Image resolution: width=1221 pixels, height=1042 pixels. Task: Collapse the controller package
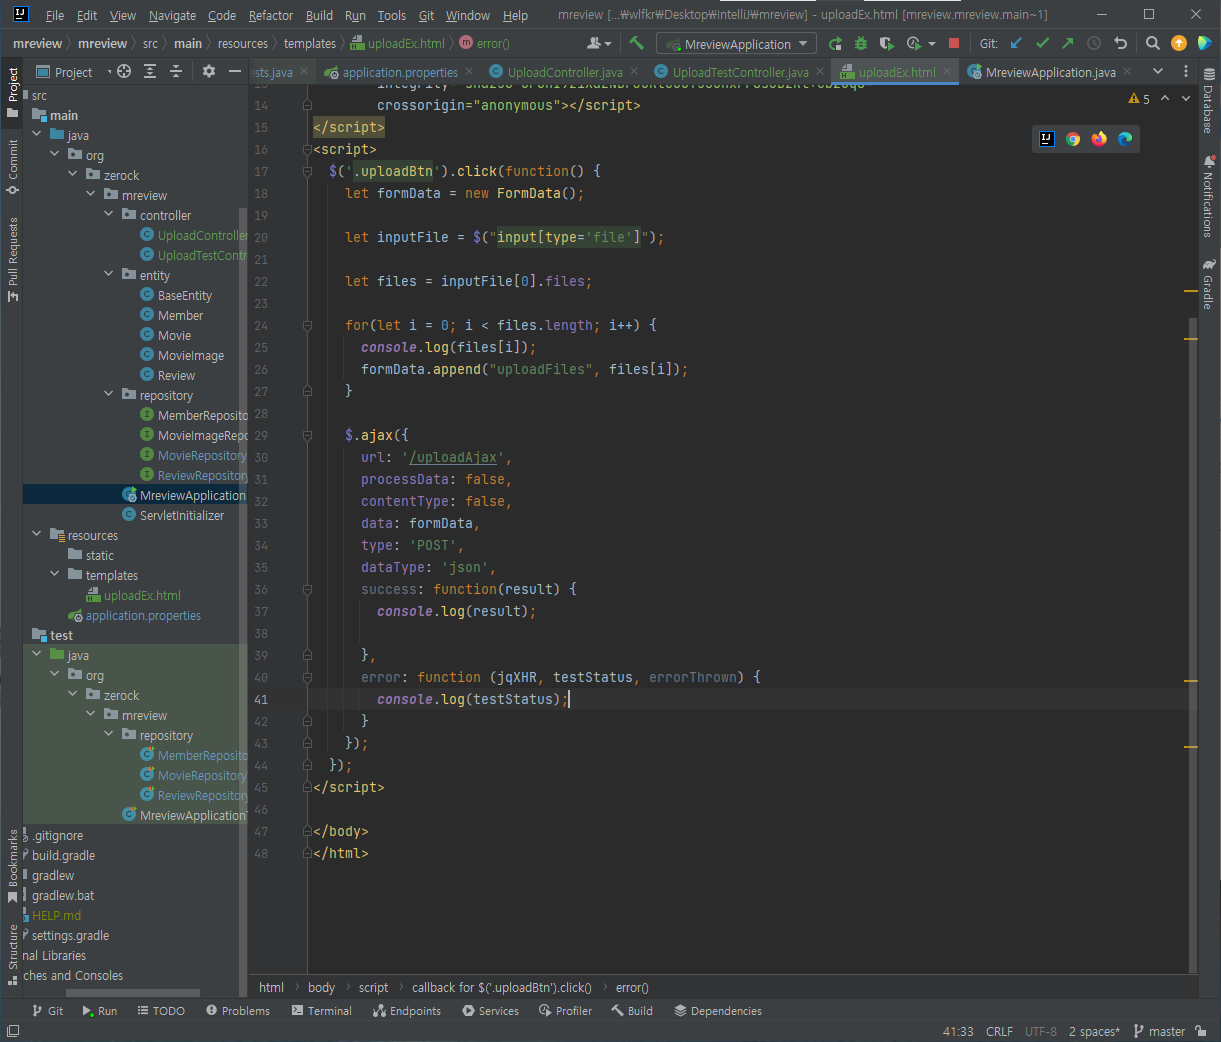click(x=109, y=214)
